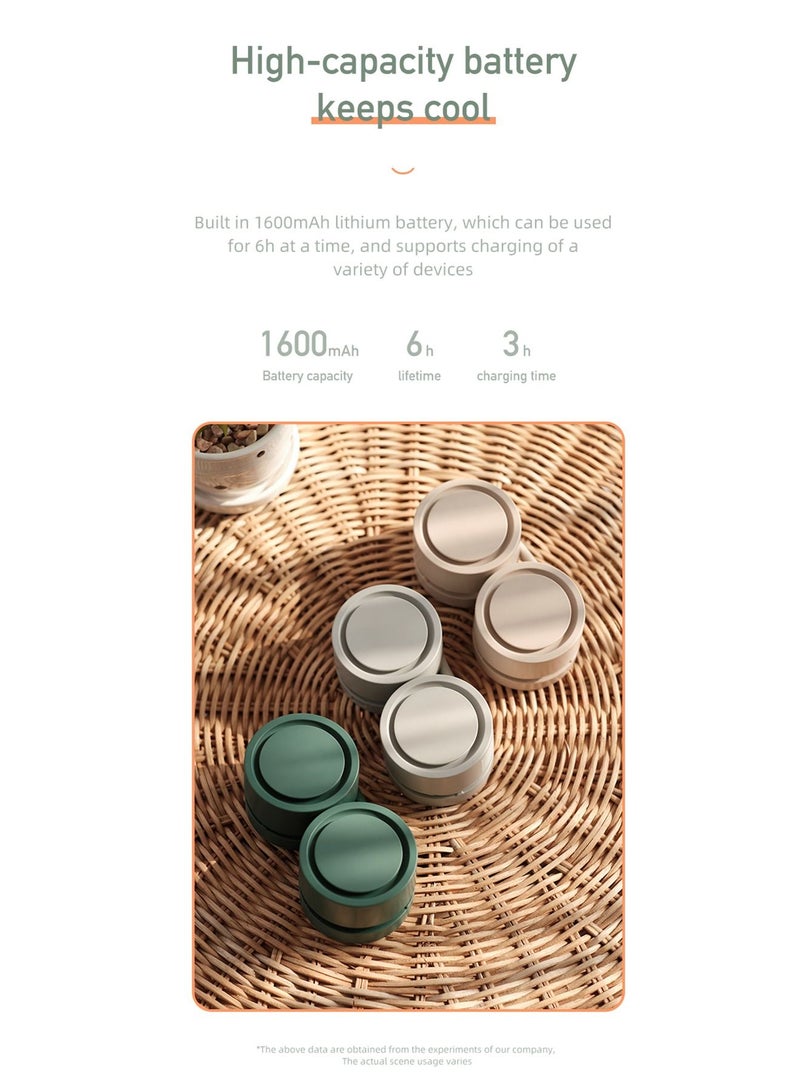Image resolution: width=800 pixels, height=1091 pixels.
Task: Click the 3h charging figure
Action: coord(516,344)
